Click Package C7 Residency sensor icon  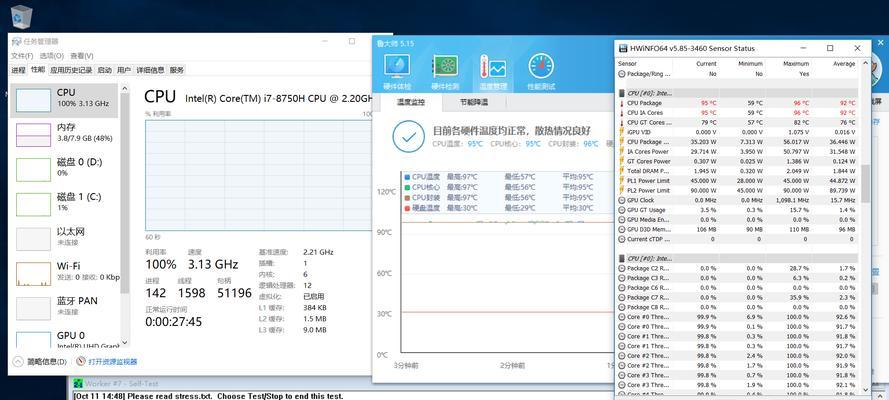[621, 297]
